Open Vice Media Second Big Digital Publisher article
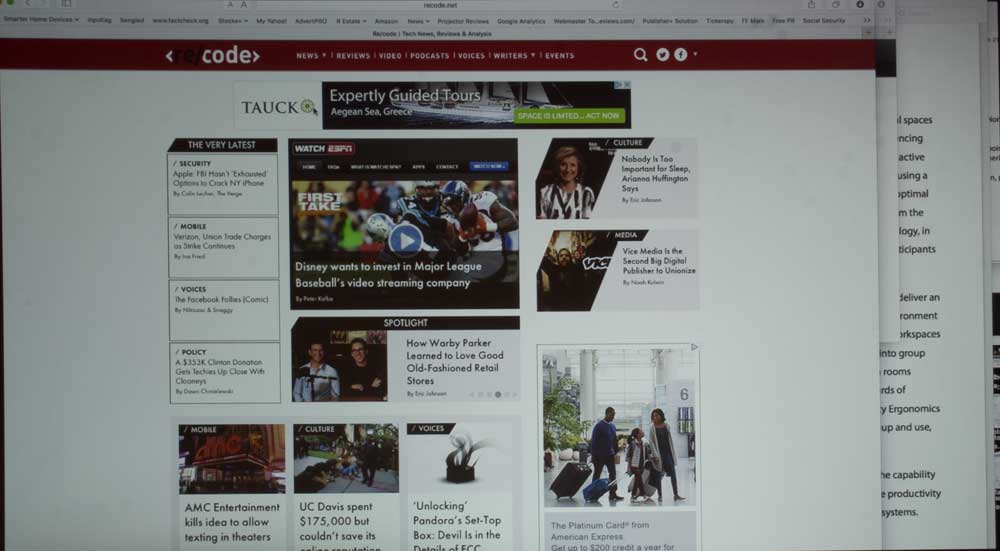The width and height of the screenshot is (1000, 551). (x=659, y=261)
